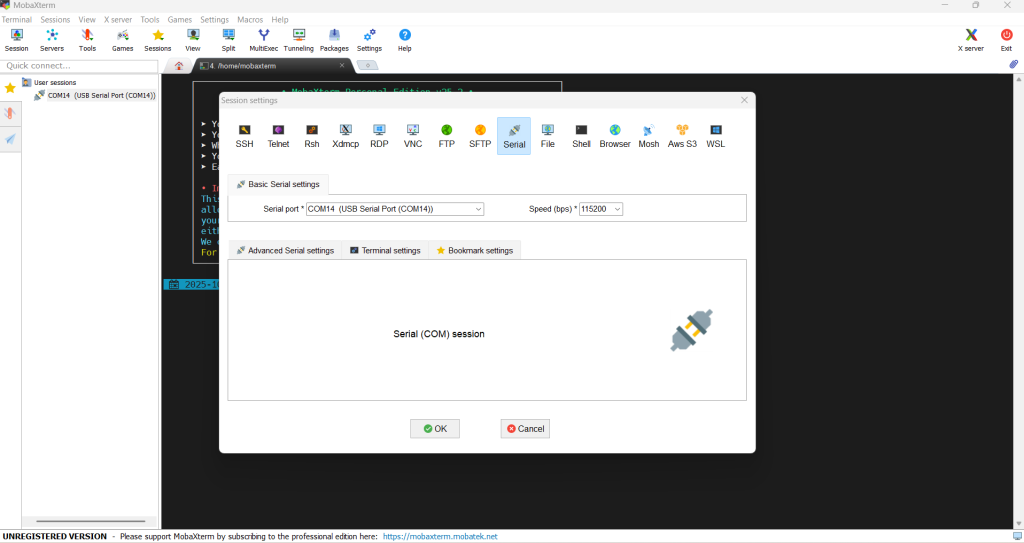Open the Terminal settings tab
The height and width of the screenshot is (543, 1024).
coord(385,250)
